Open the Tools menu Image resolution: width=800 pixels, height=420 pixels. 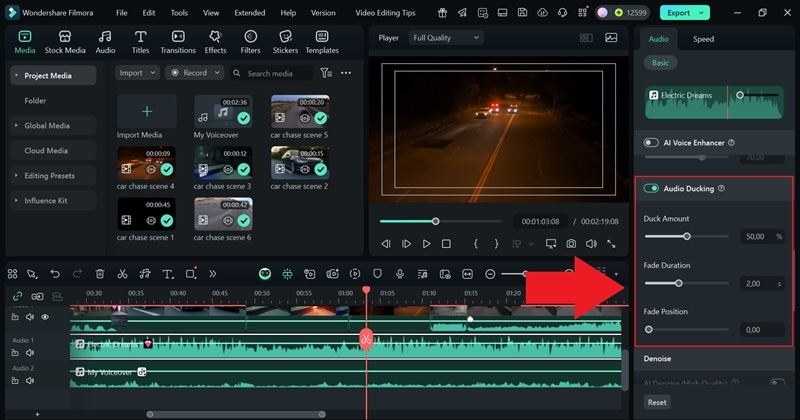tap(179, 13)
